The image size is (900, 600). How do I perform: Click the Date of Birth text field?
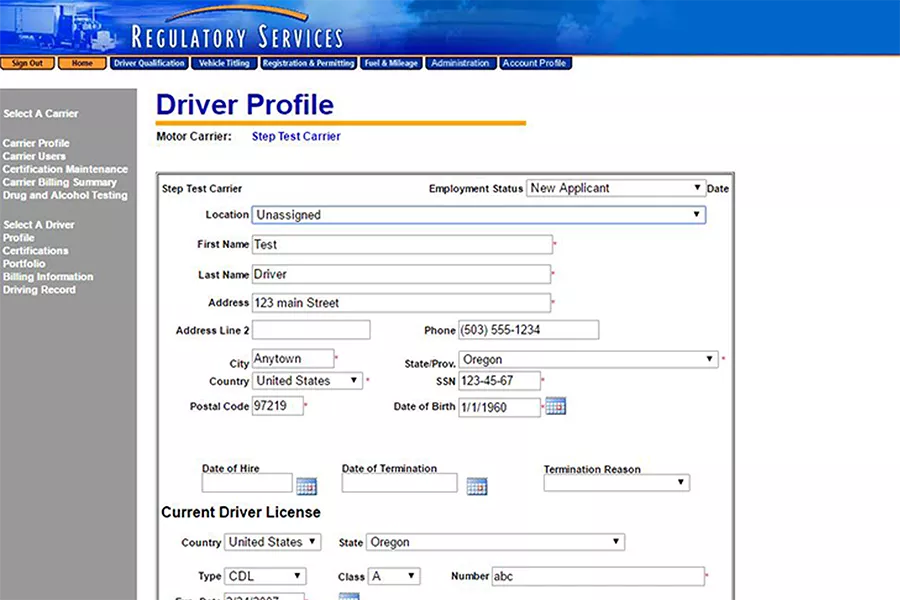click(x=499, y=407)
